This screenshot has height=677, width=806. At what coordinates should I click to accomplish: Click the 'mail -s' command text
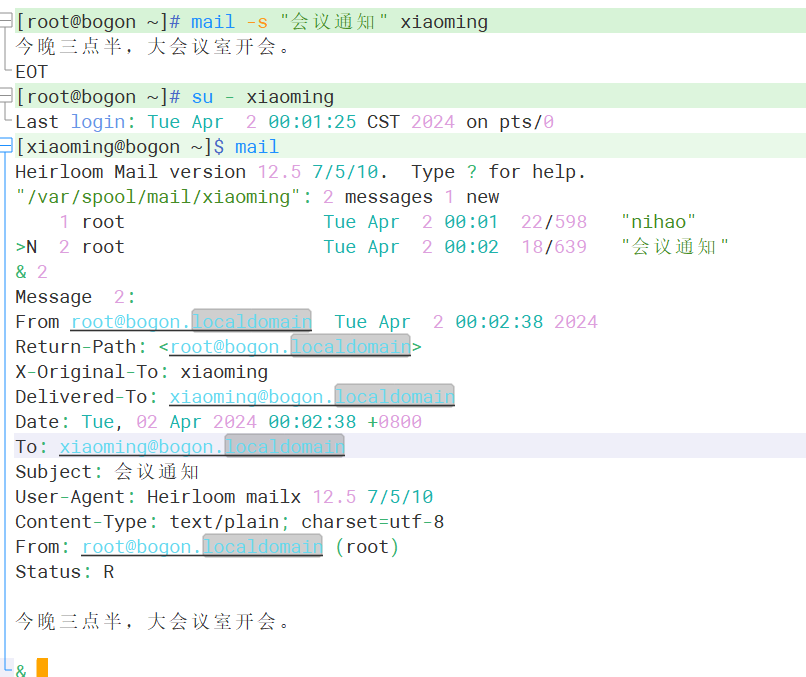tap(229, 22)
